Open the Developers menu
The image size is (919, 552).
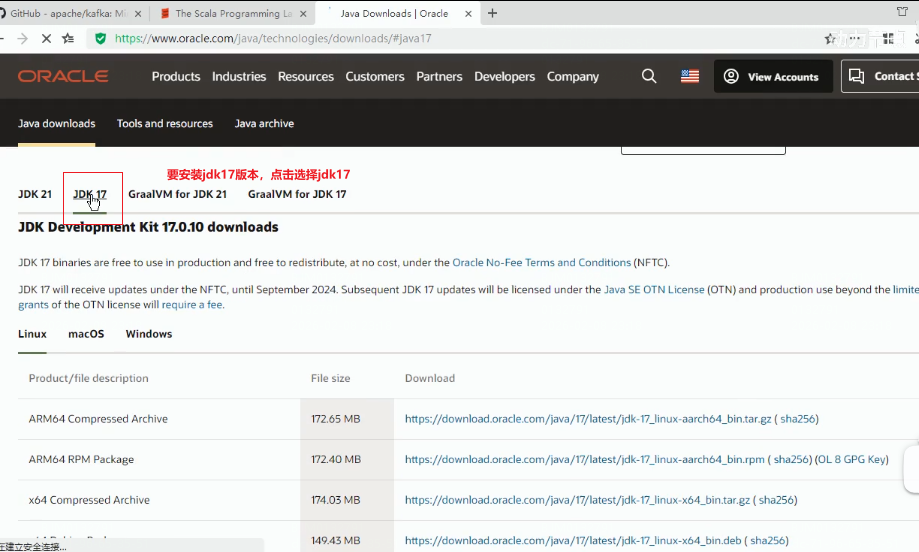pos(505,77)
